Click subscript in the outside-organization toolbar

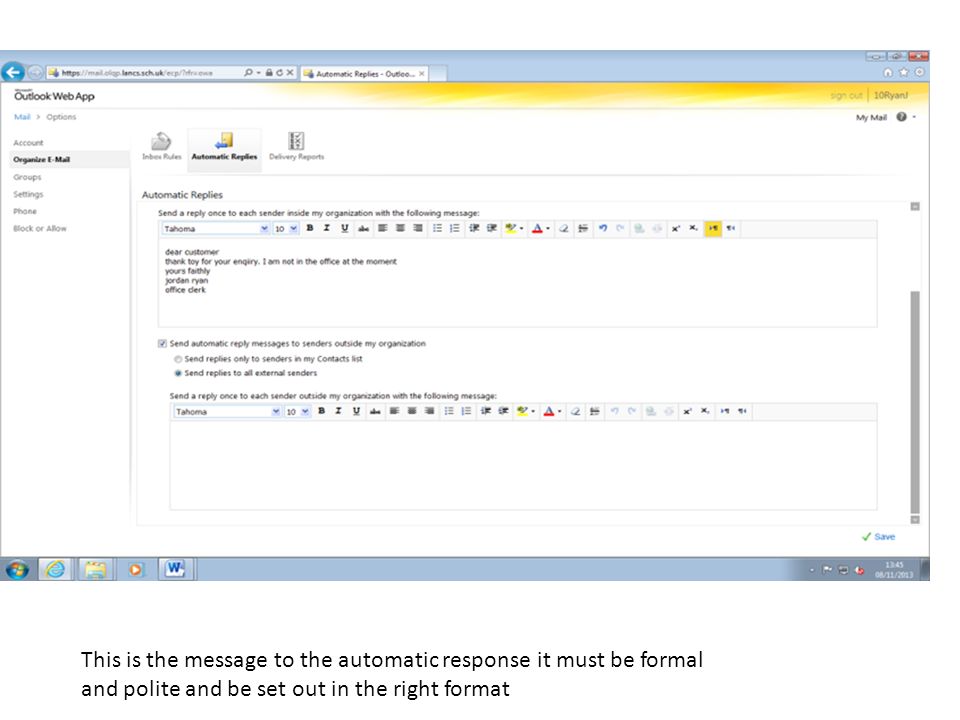click(705, 411)
